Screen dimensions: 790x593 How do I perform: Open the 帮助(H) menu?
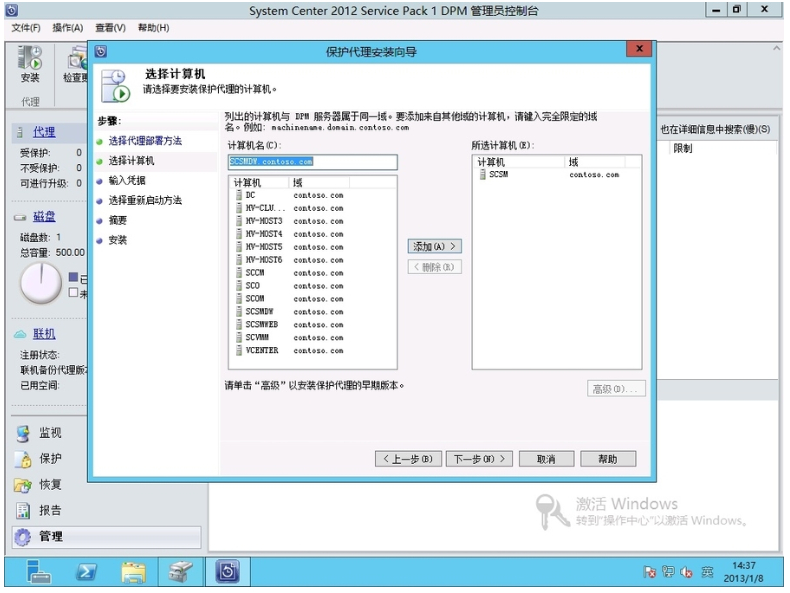coord(153,28)
